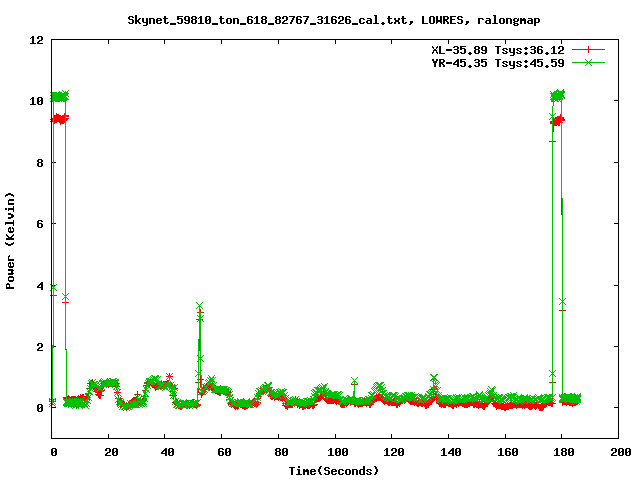This screenshot has width=640, height=480.
Task: Click the x-axis tick label 80
Action: 281,452
